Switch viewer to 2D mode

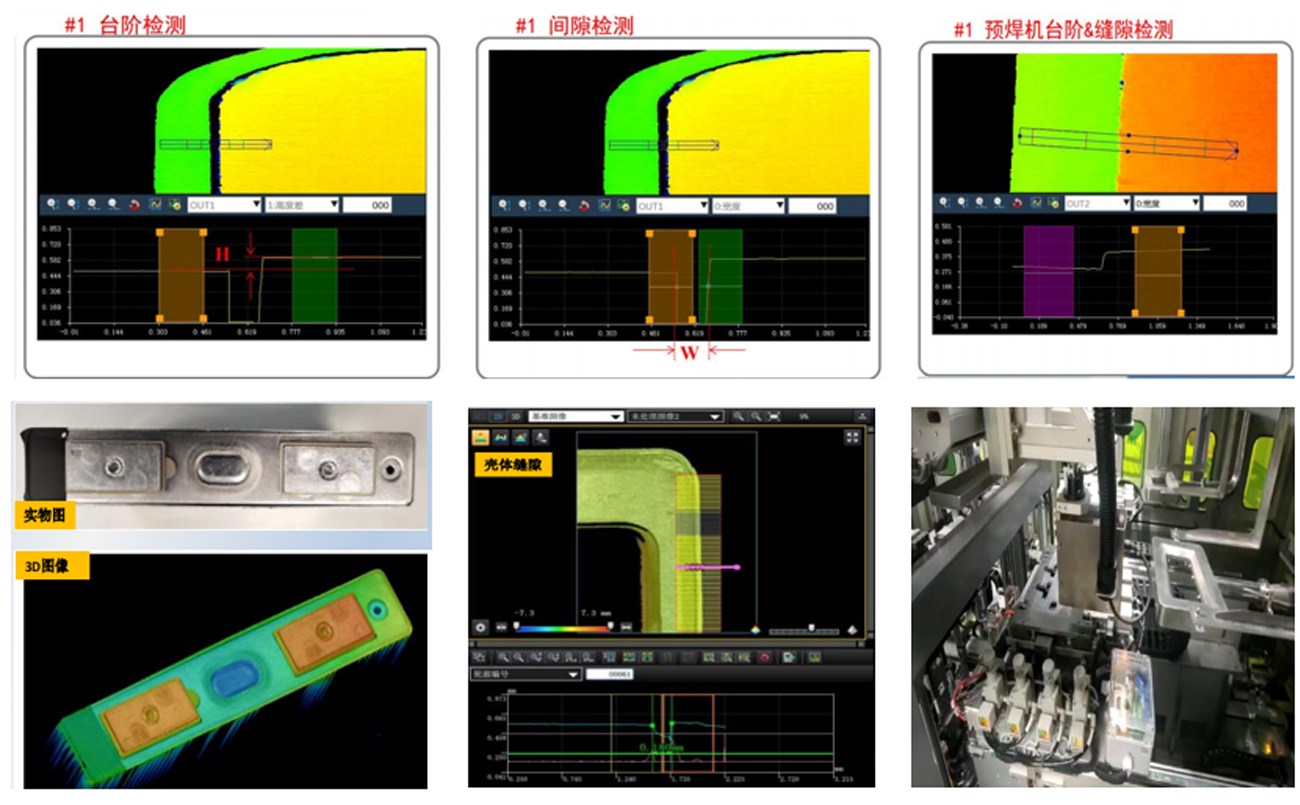(x=498, y=416)
